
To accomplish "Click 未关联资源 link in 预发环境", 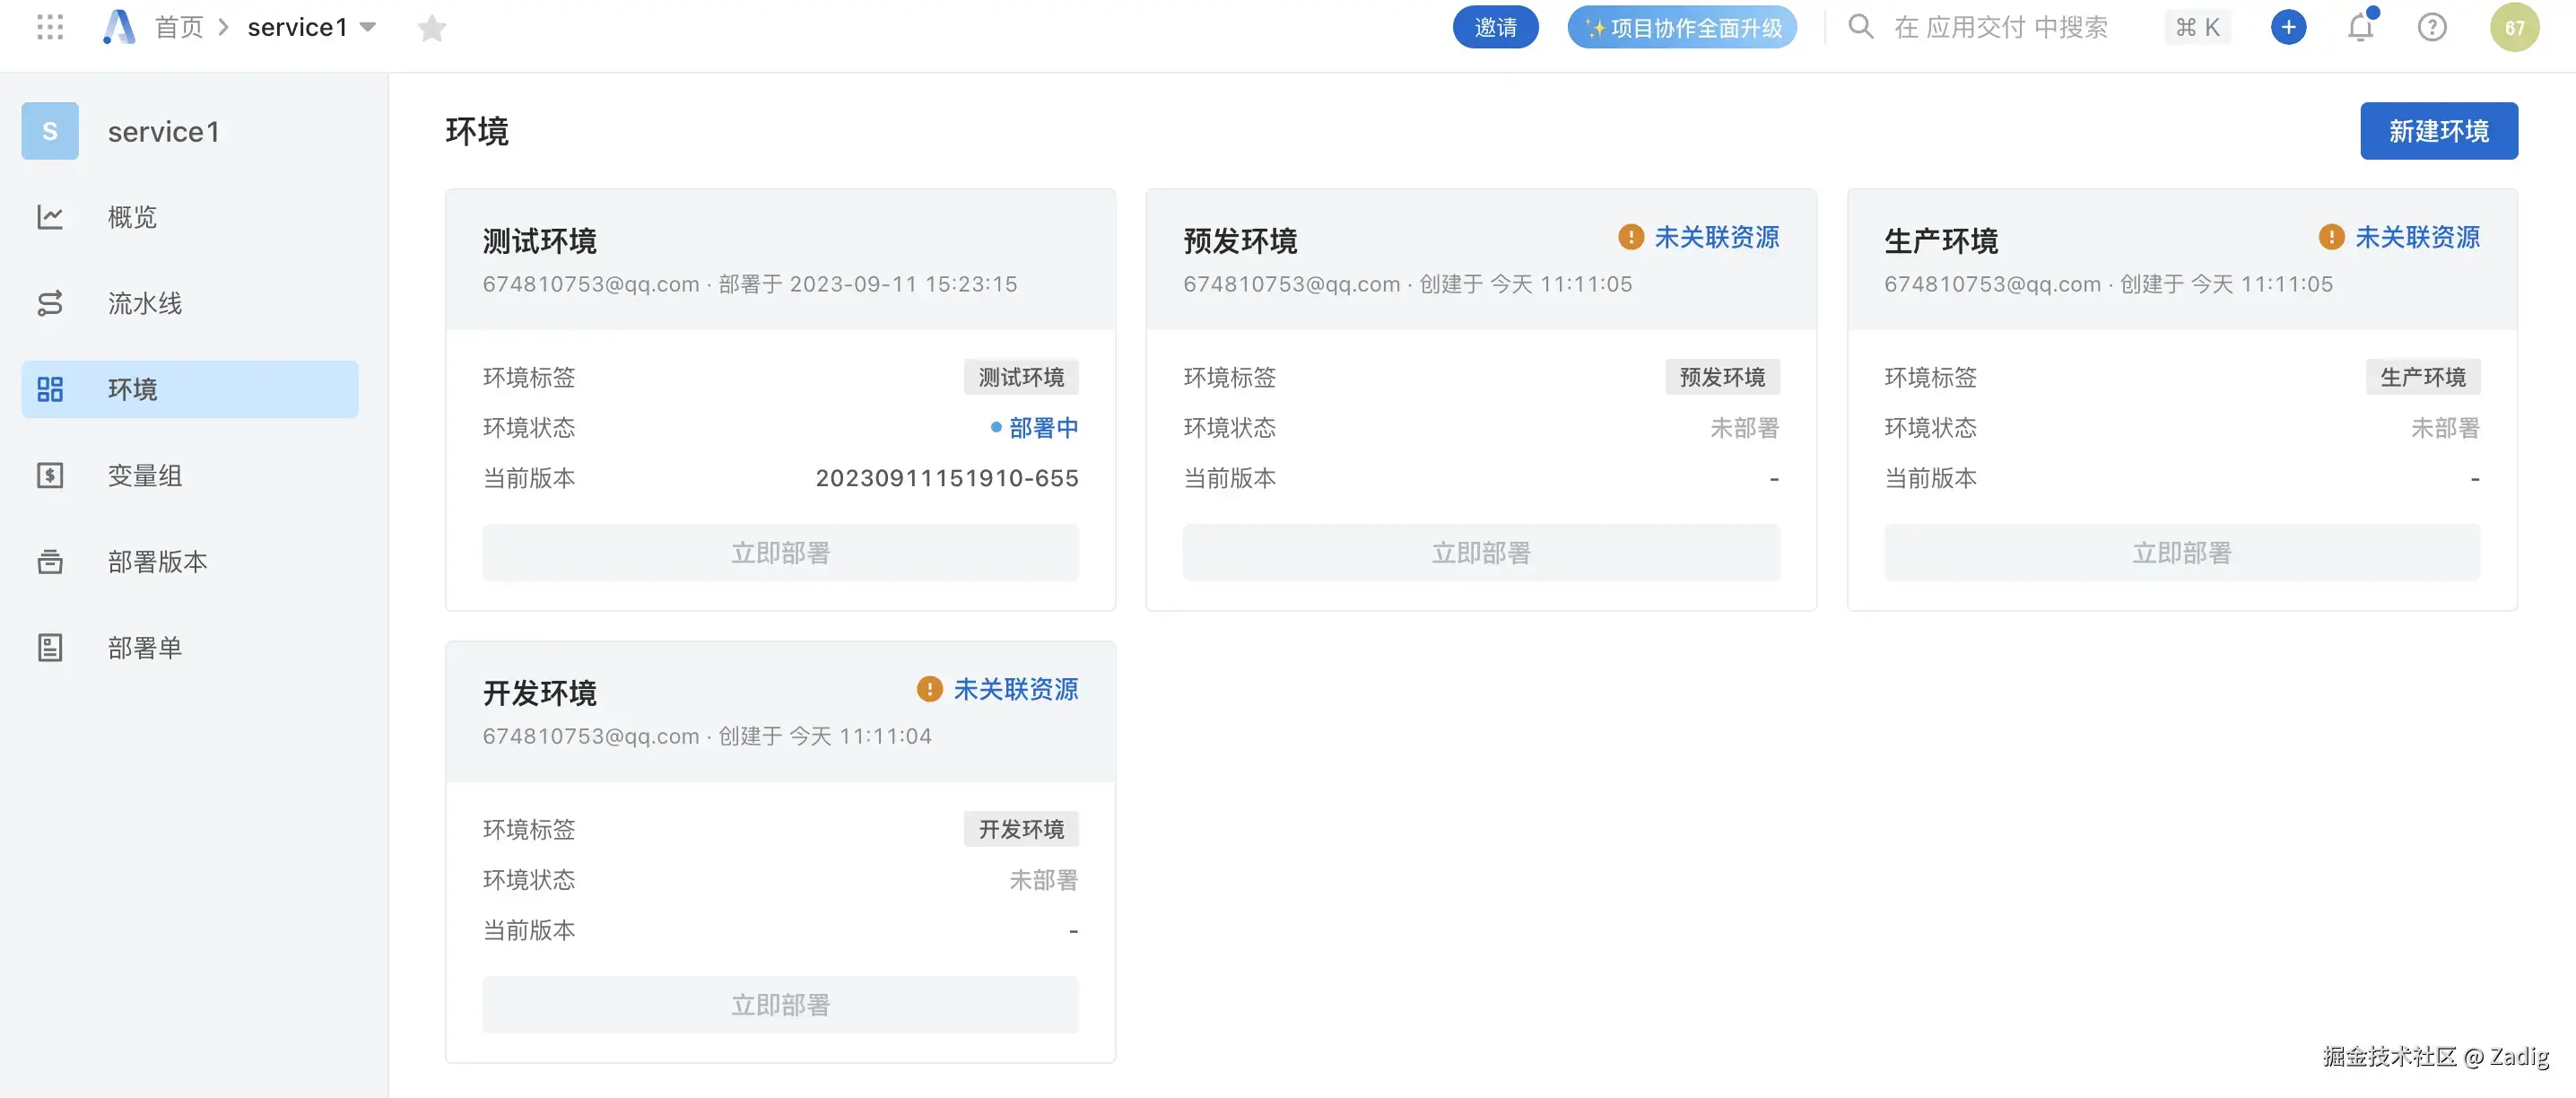I will (1717, 237).
